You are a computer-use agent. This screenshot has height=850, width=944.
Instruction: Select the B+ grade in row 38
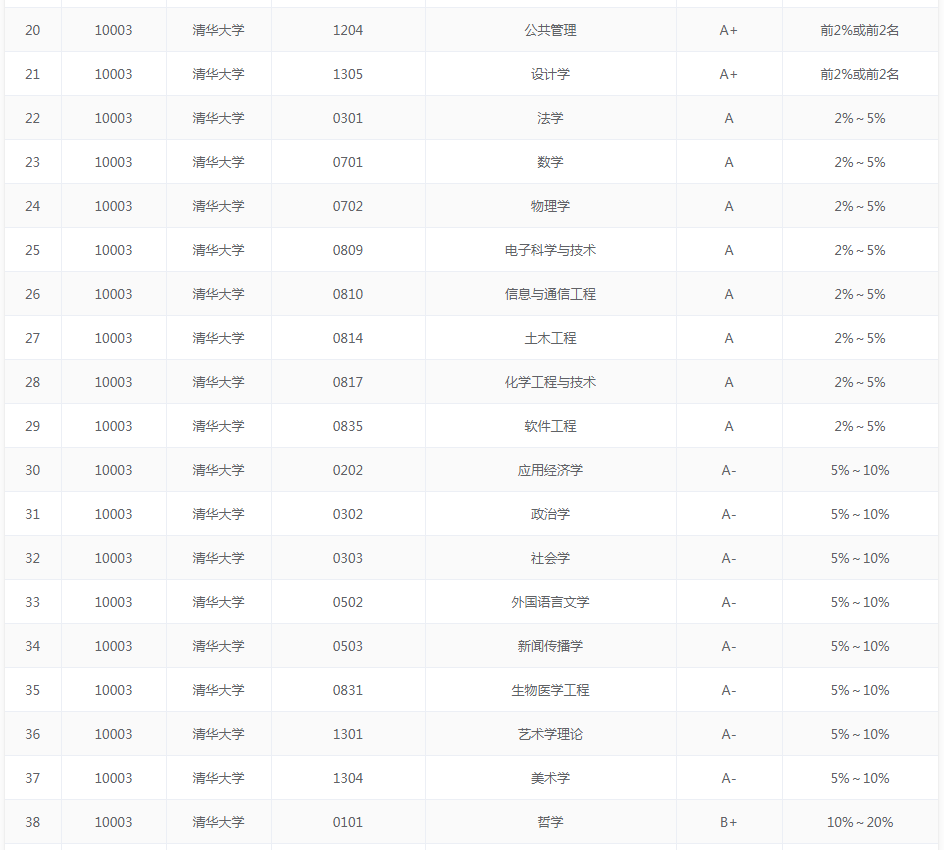[x=728, y=821]
